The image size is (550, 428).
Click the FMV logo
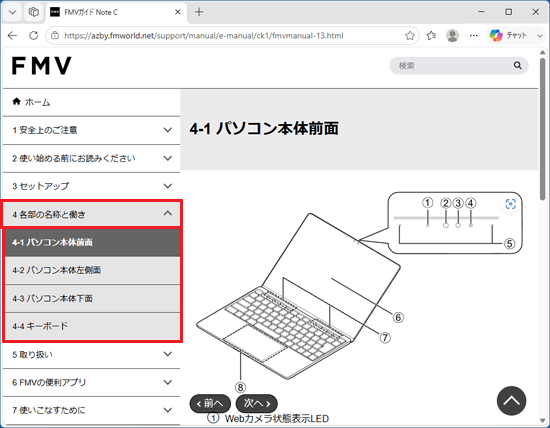click(x=42, y=66)
